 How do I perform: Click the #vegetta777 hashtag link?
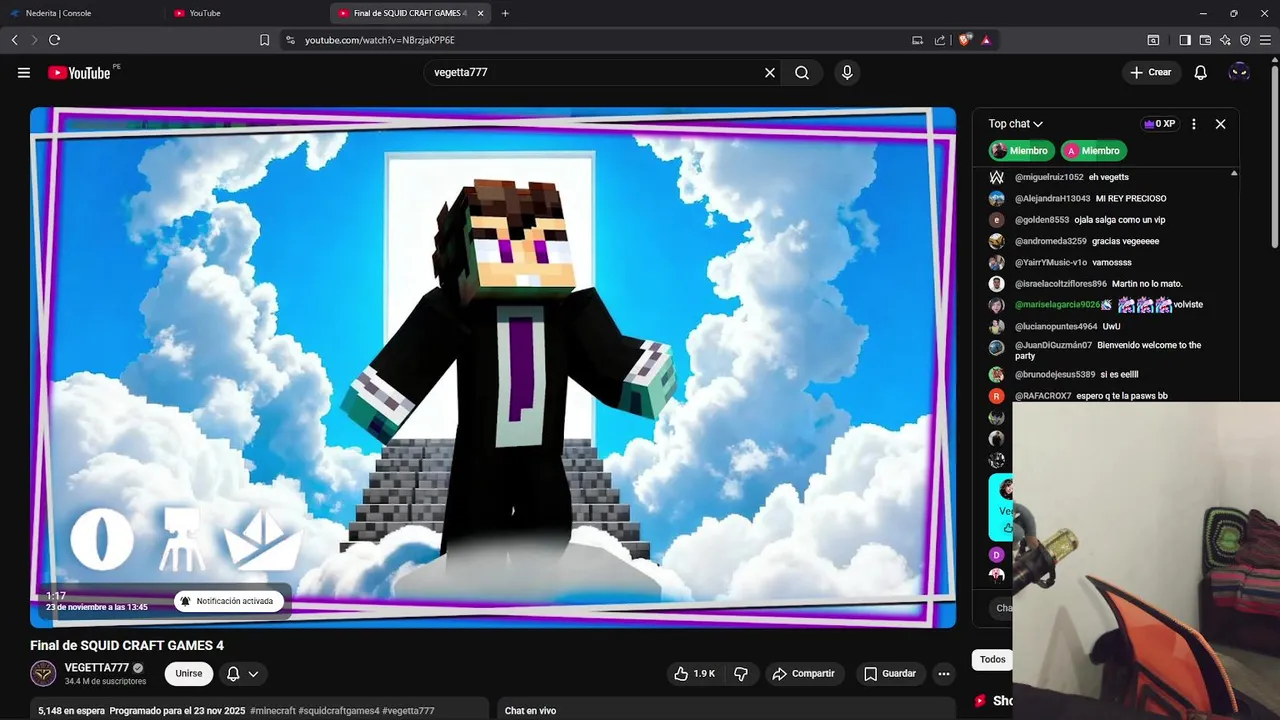pyautogui.click(x=408, y=711)
